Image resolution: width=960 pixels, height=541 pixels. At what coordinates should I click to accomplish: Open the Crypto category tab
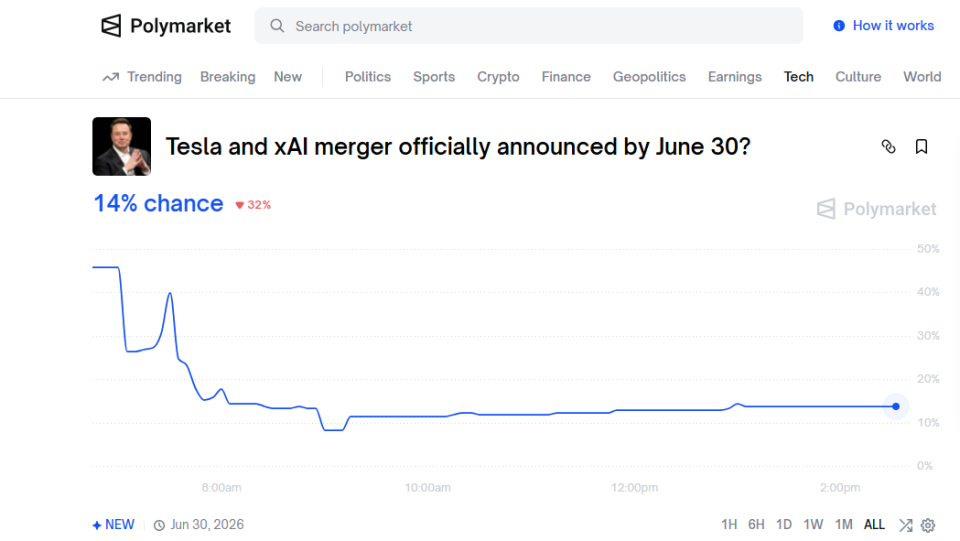coord(498,77)
